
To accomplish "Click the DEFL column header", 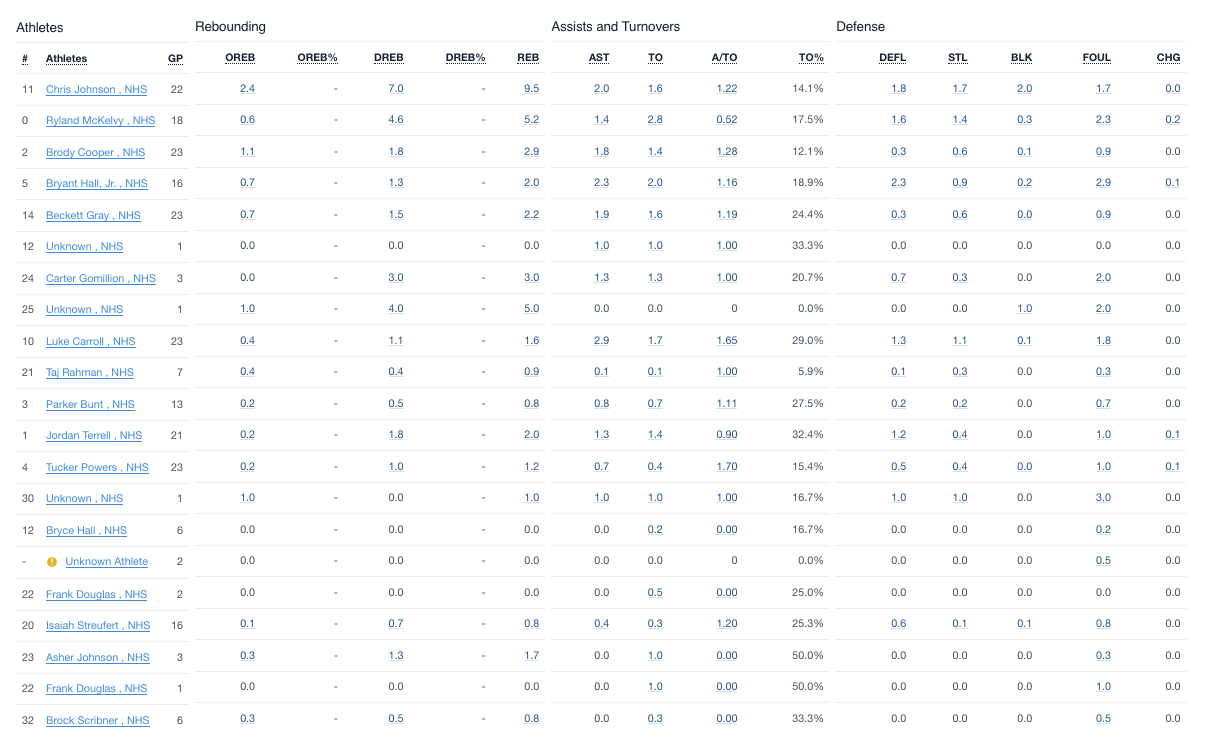I will [x=892, y=58].
